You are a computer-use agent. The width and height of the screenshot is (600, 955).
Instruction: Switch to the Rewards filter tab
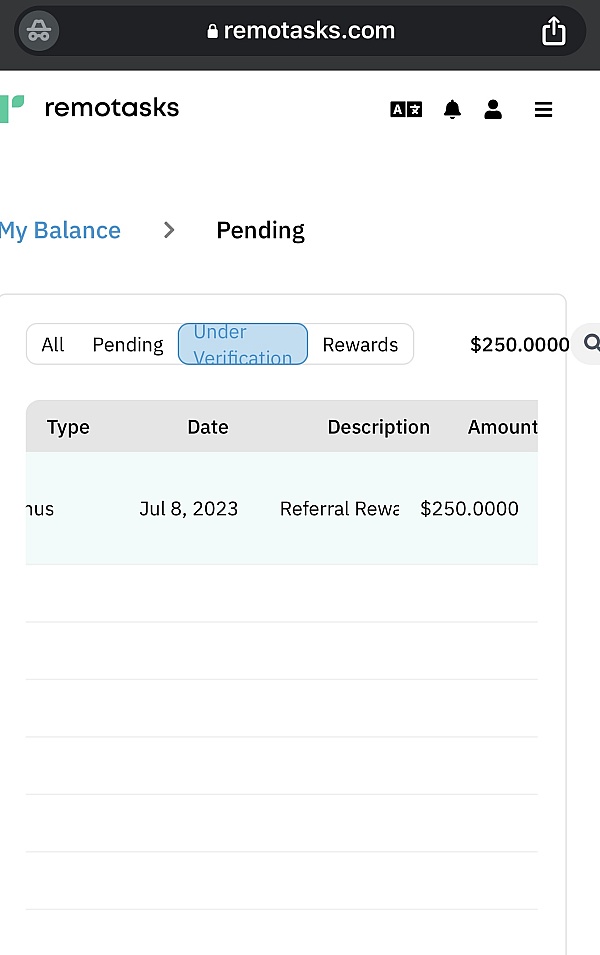click(360, 345)
